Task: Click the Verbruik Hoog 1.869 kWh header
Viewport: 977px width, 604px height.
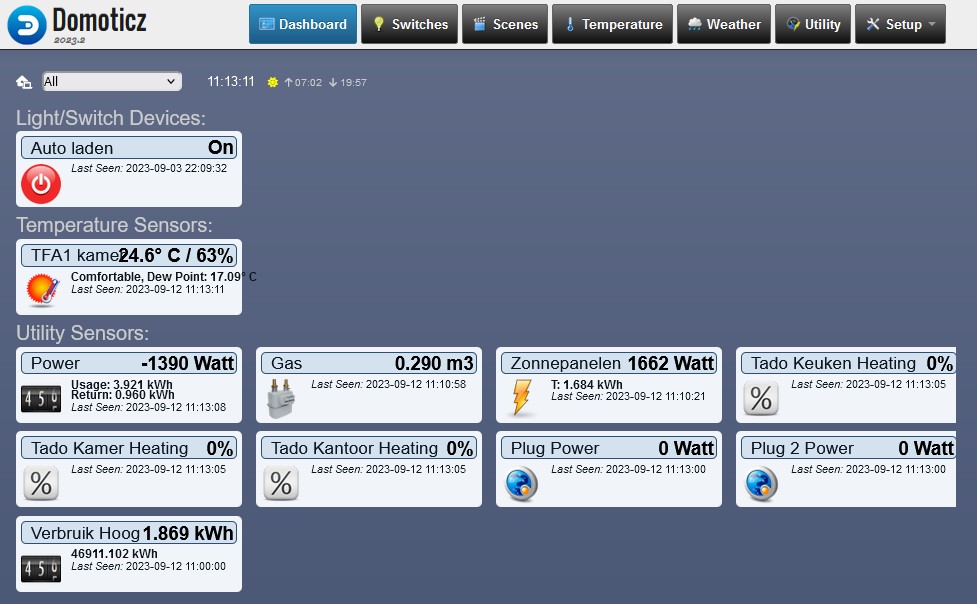Action: click(129, 533)
